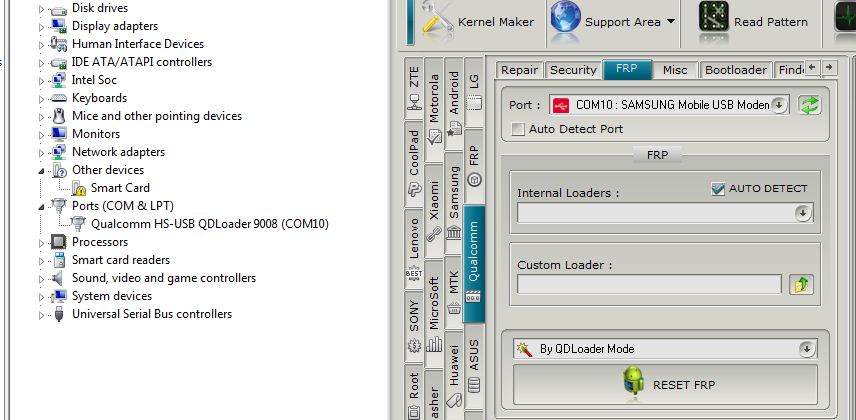856x420 pixels.
Task: Click the System devices icon
Action: (x=58, y=296)
